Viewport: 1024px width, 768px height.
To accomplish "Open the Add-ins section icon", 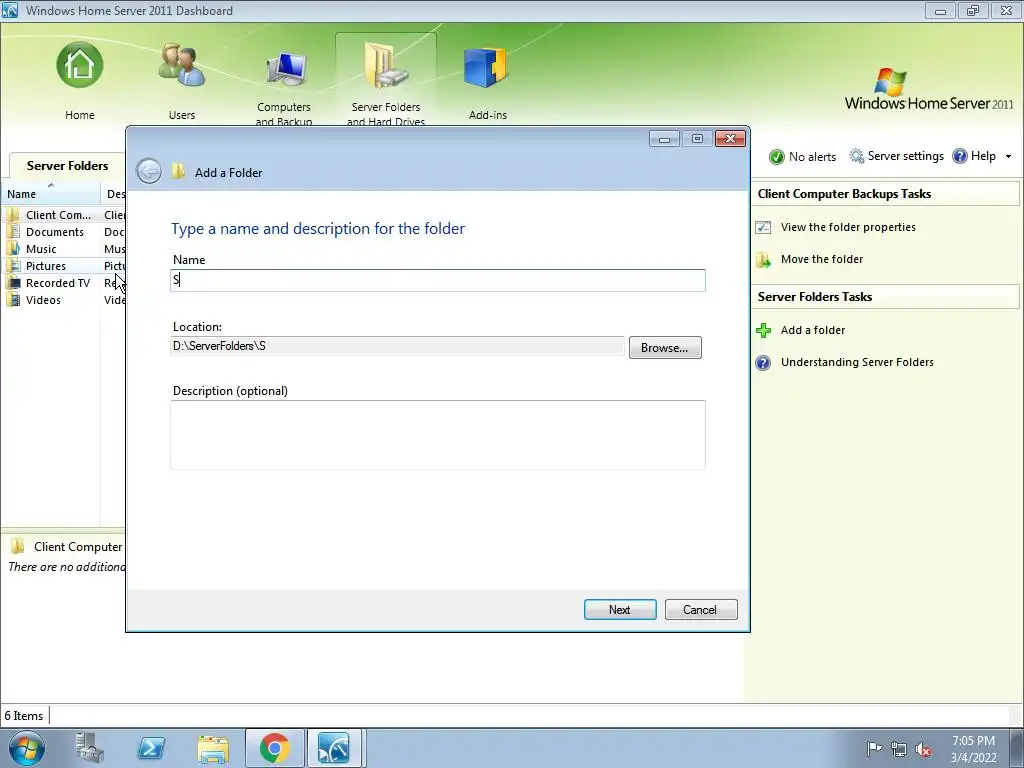I will 487,68.
